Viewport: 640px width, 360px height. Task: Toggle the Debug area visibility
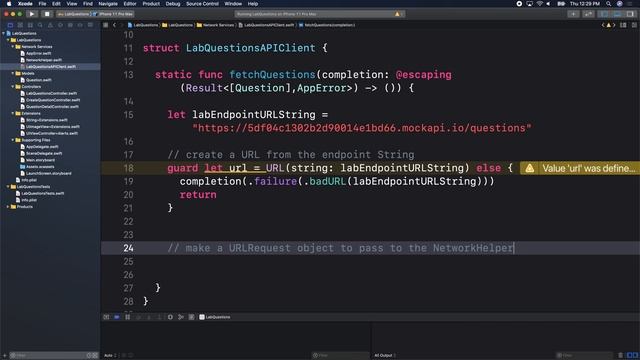point(618,14)
